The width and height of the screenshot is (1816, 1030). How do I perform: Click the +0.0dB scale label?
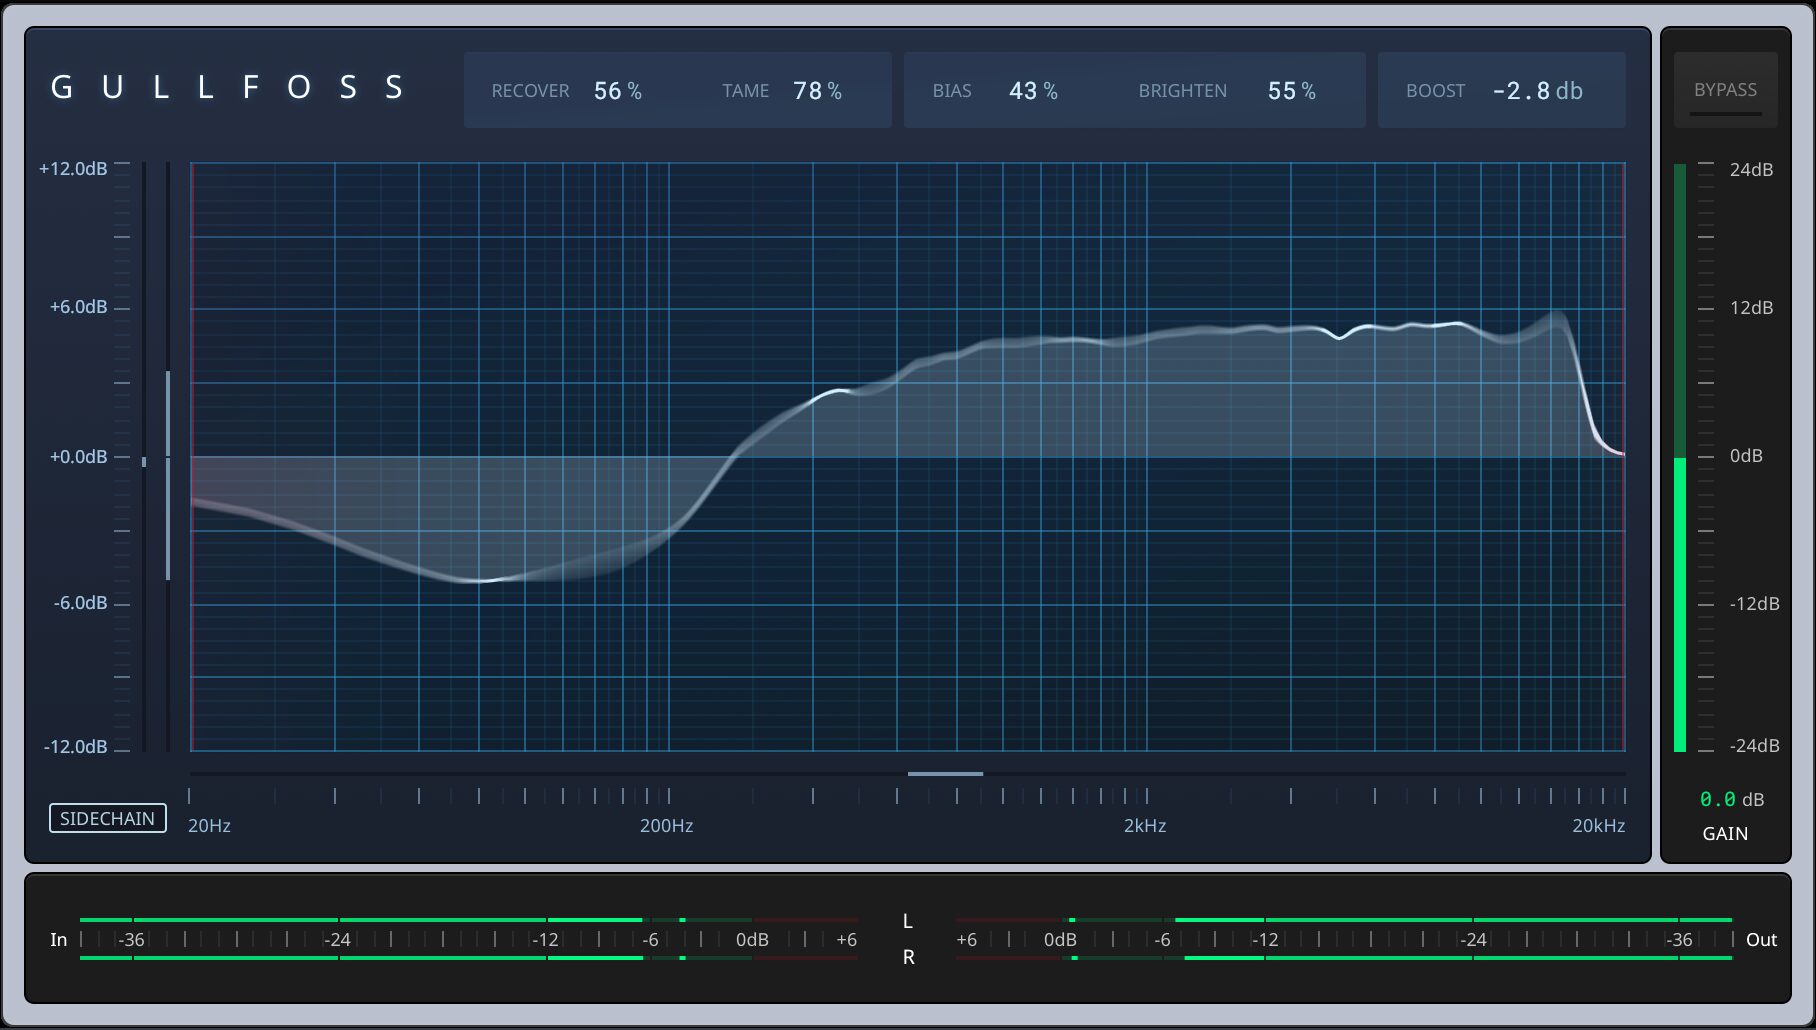point(79,457)
